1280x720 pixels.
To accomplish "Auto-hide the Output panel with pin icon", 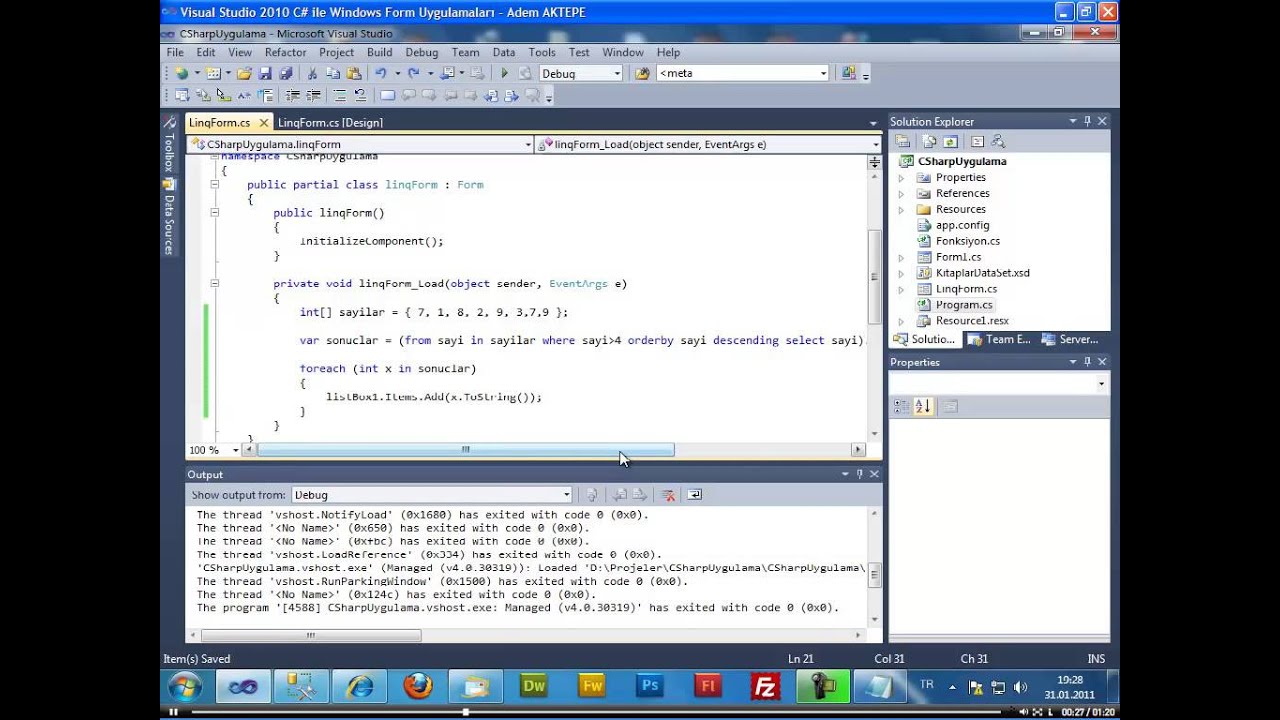I will coord(859,474).
